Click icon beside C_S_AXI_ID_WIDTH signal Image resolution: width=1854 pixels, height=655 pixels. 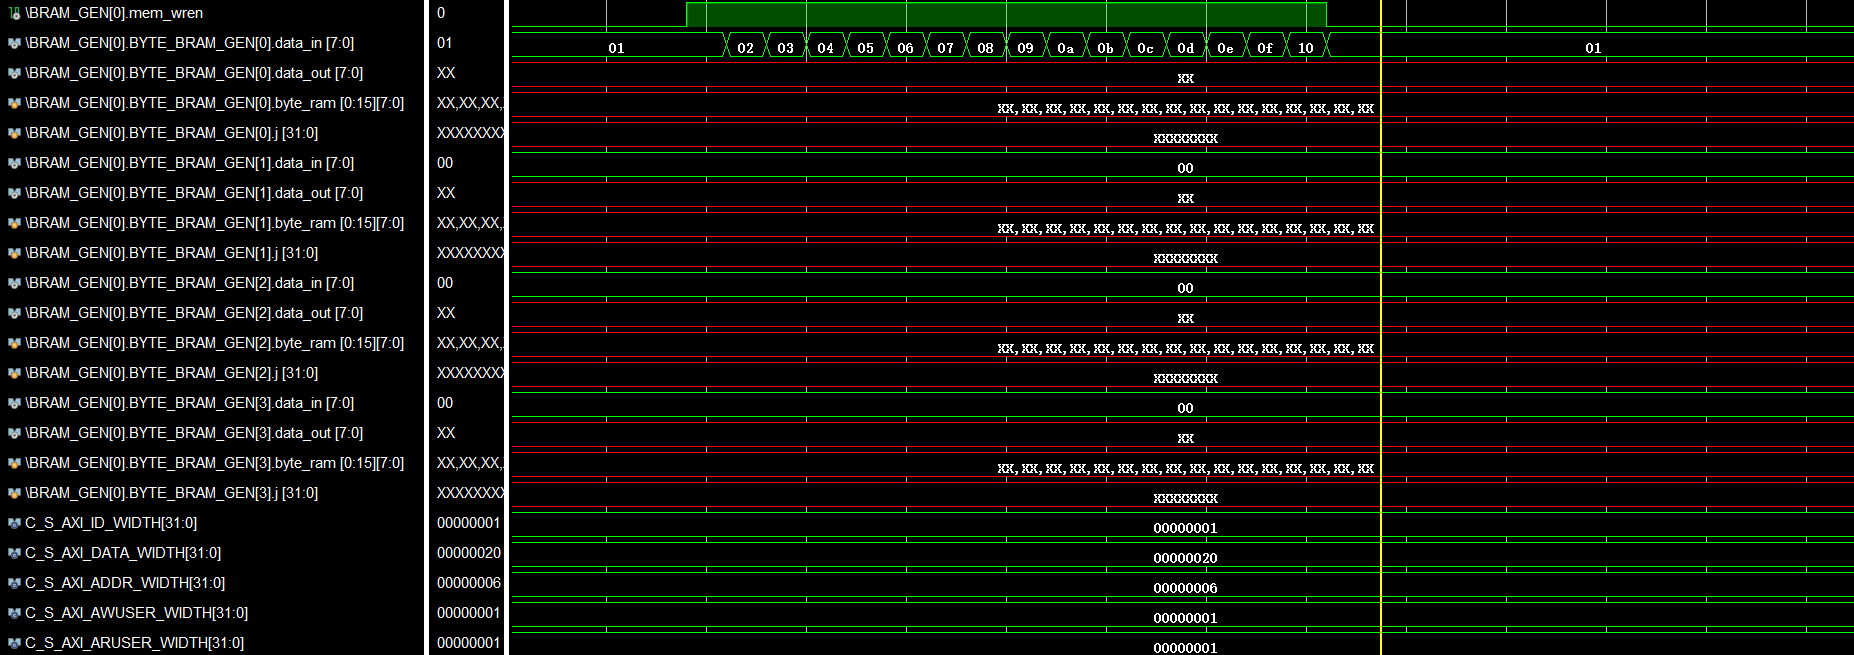[x=14, y=523]
